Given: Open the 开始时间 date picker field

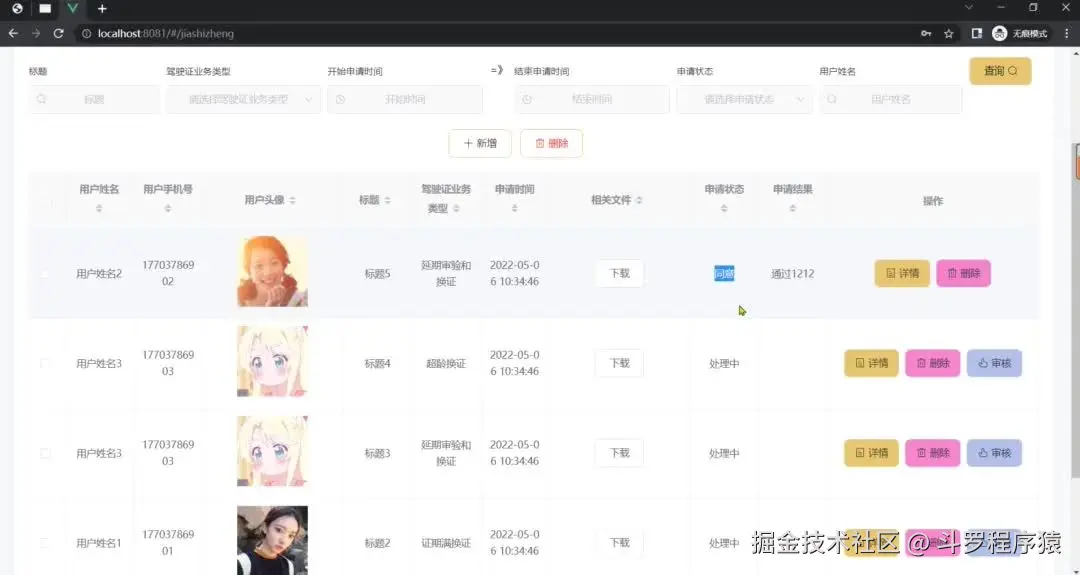Looking at the screenshot, I should point(405,99).
